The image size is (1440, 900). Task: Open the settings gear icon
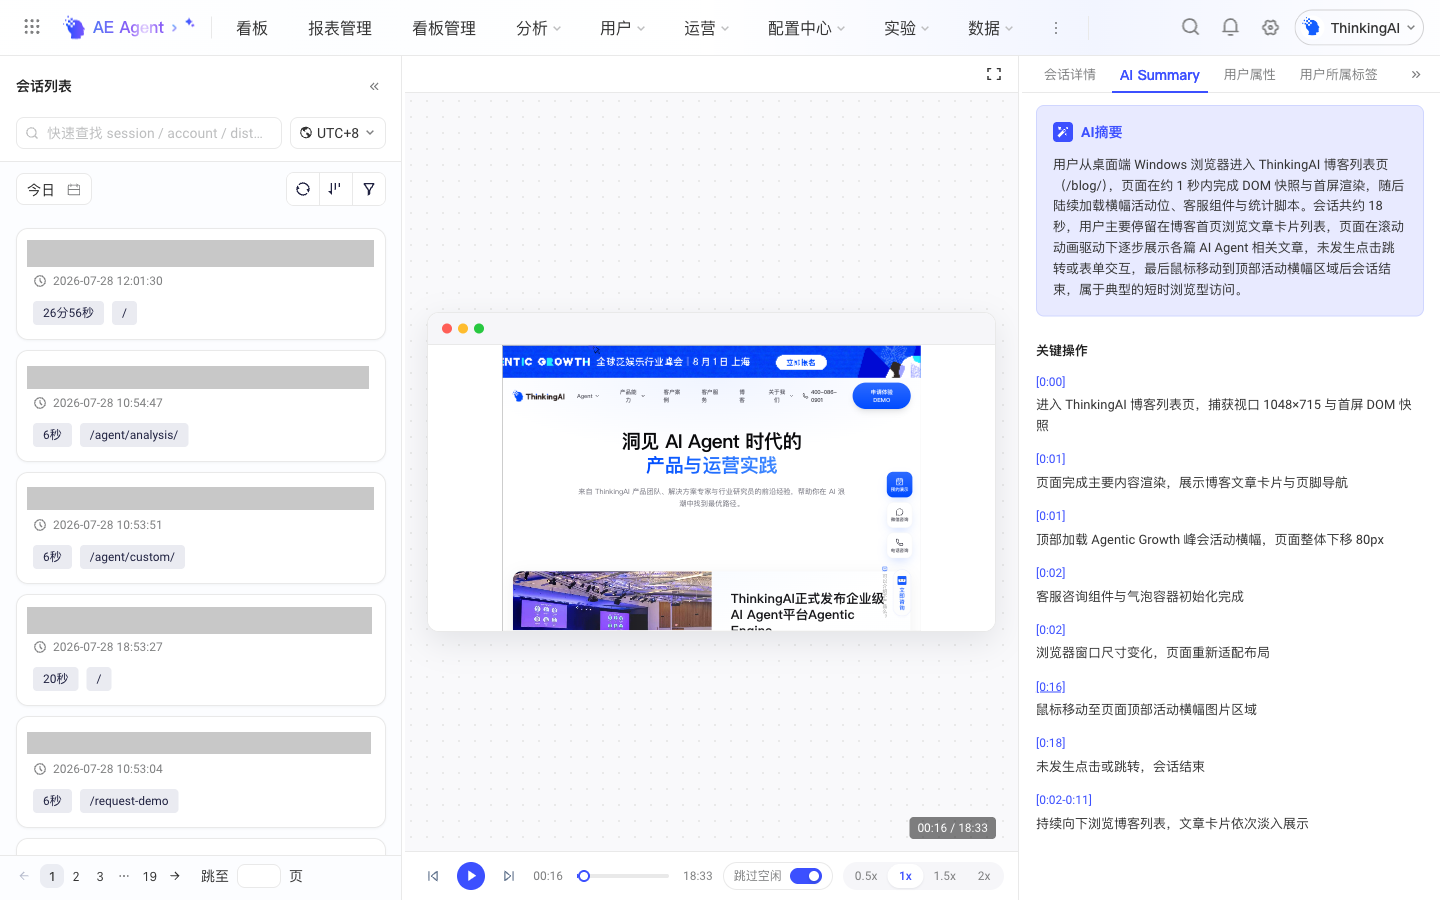[x=1270, y=27]
